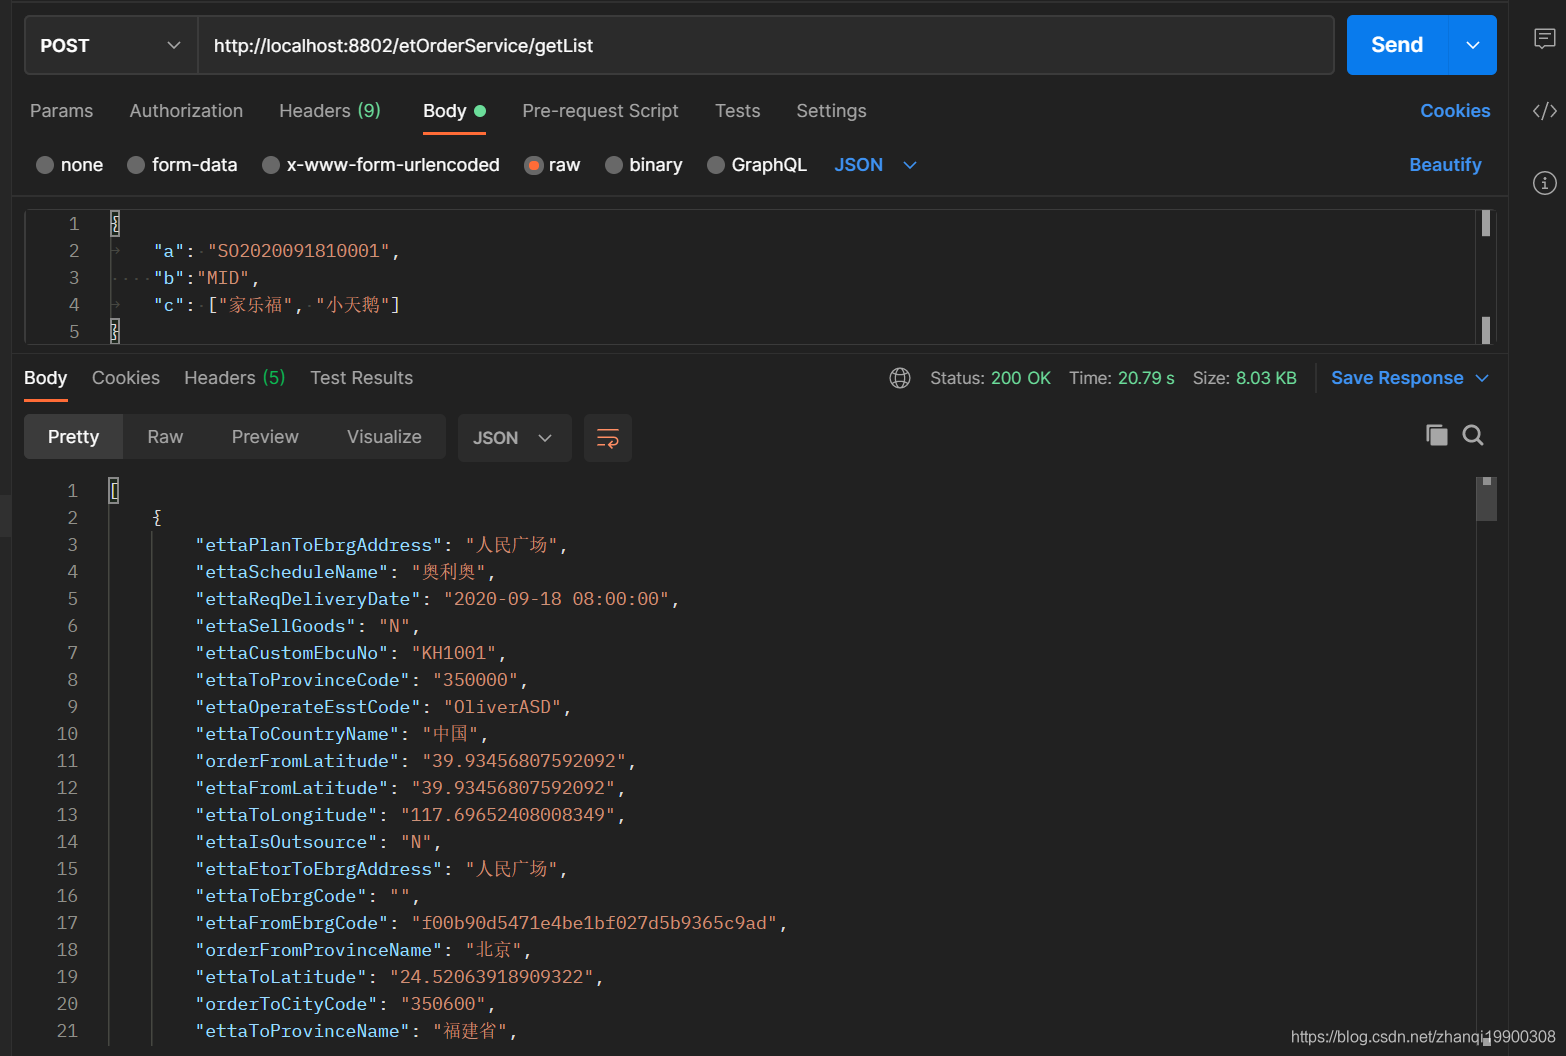
Task: Open the response Body tab
Action: coord(45,378)
